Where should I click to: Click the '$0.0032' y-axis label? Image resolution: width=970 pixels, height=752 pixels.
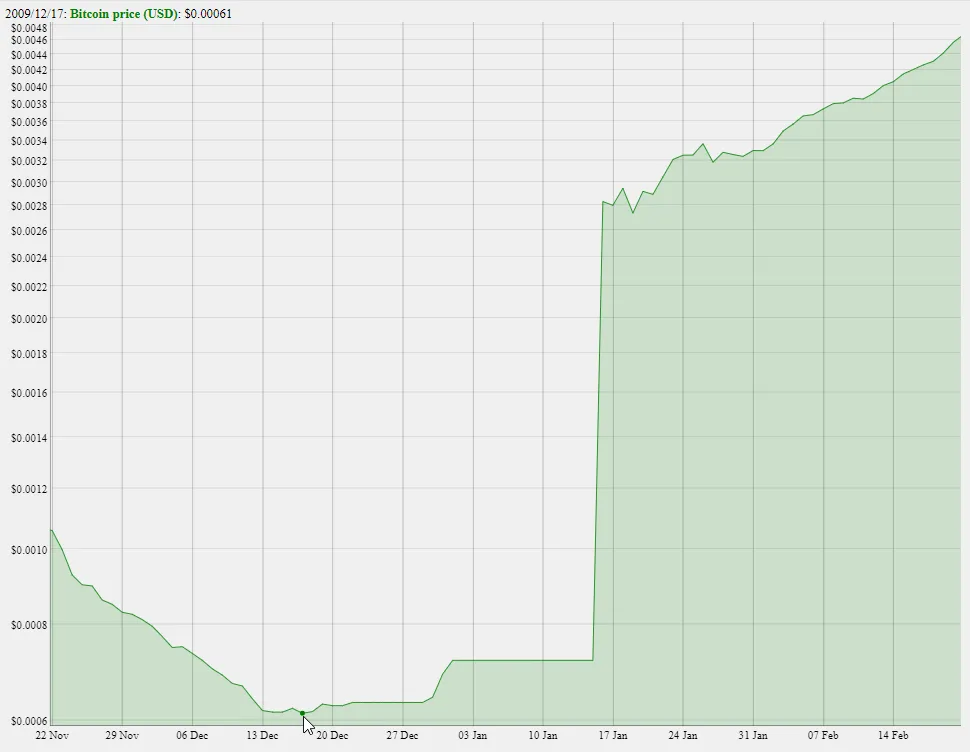point(29,161)
